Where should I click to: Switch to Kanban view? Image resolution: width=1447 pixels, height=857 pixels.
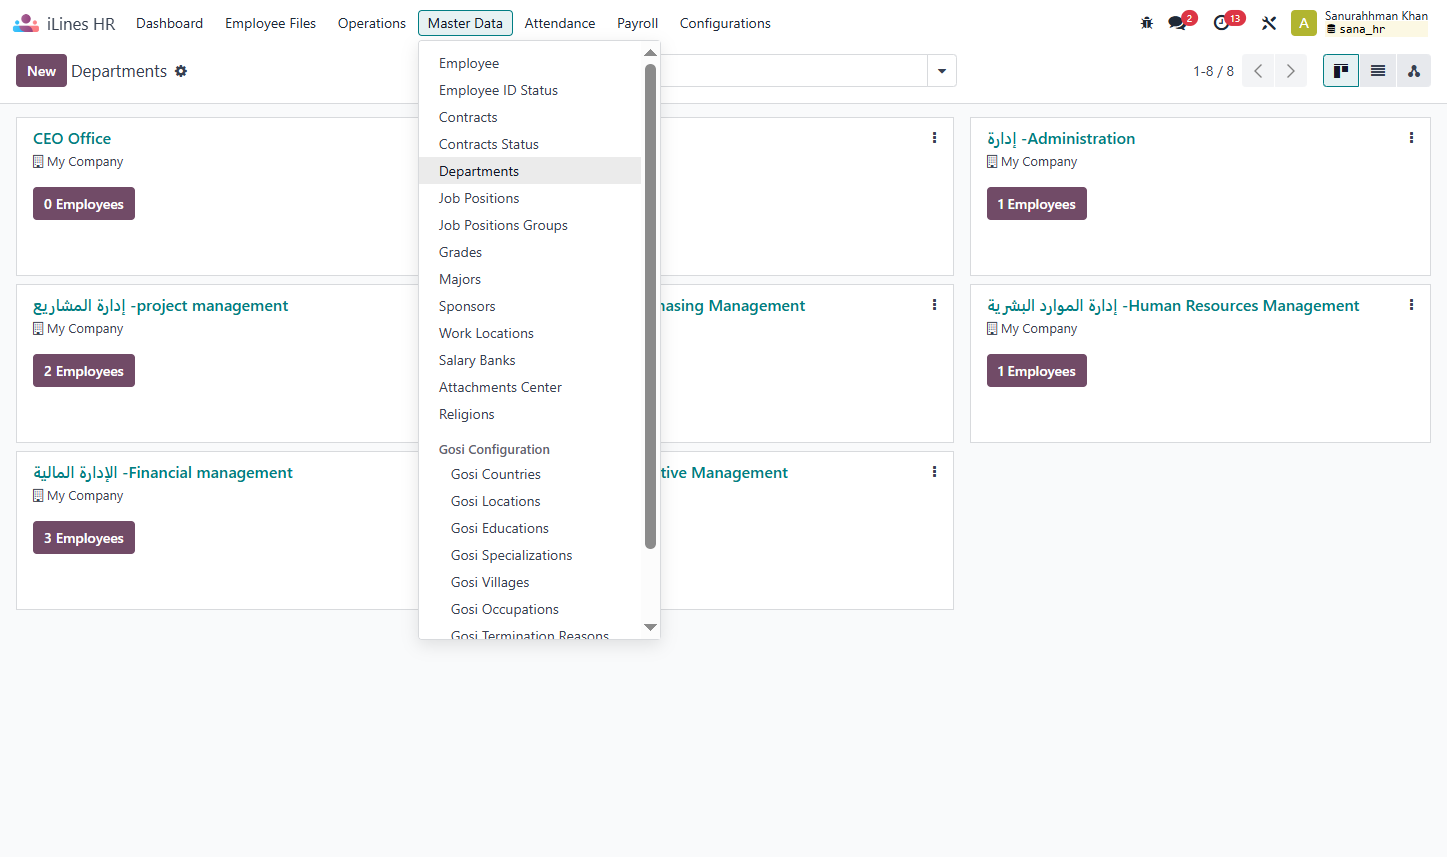click(1341, 70)
